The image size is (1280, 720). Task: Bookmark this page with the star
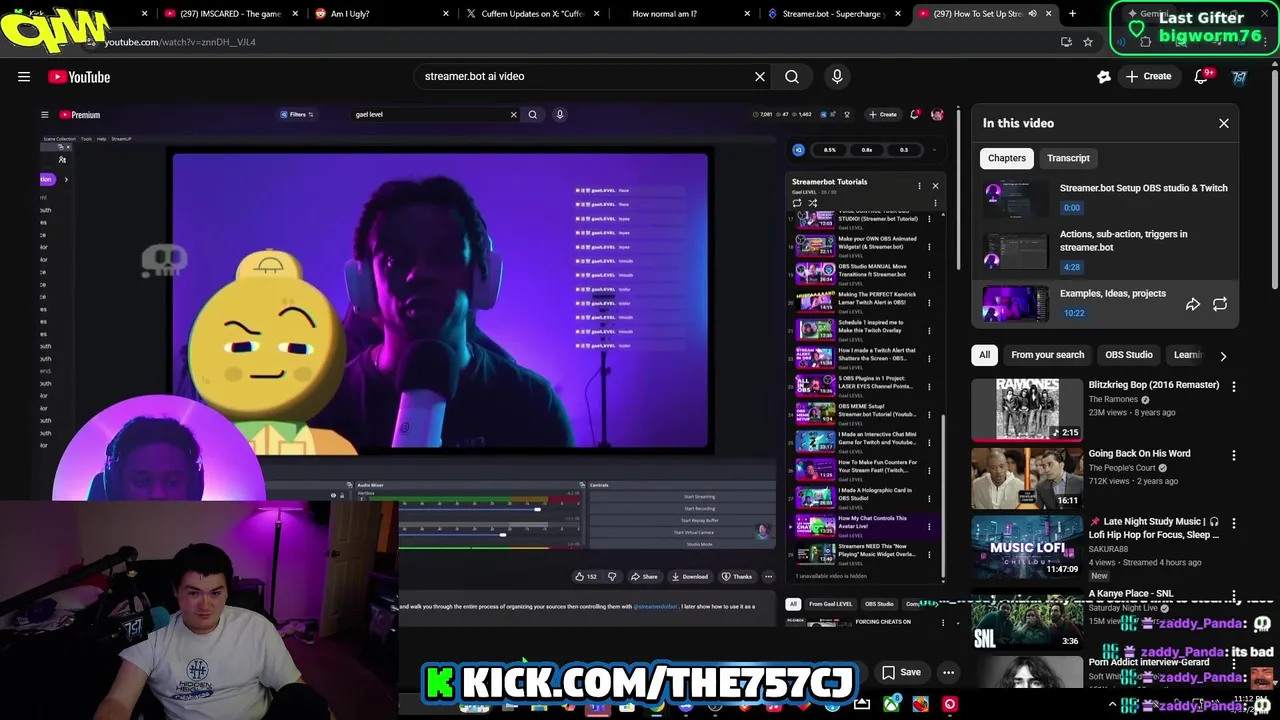pos(1088,42)
